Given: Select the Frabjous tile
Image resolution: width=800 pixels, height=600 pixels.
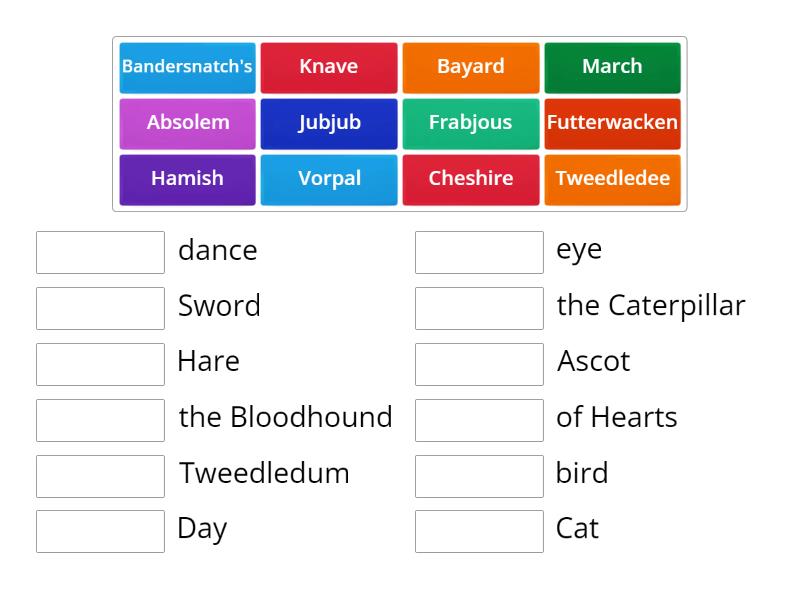Looking at the screenshot, I should [x=471, y=123].
